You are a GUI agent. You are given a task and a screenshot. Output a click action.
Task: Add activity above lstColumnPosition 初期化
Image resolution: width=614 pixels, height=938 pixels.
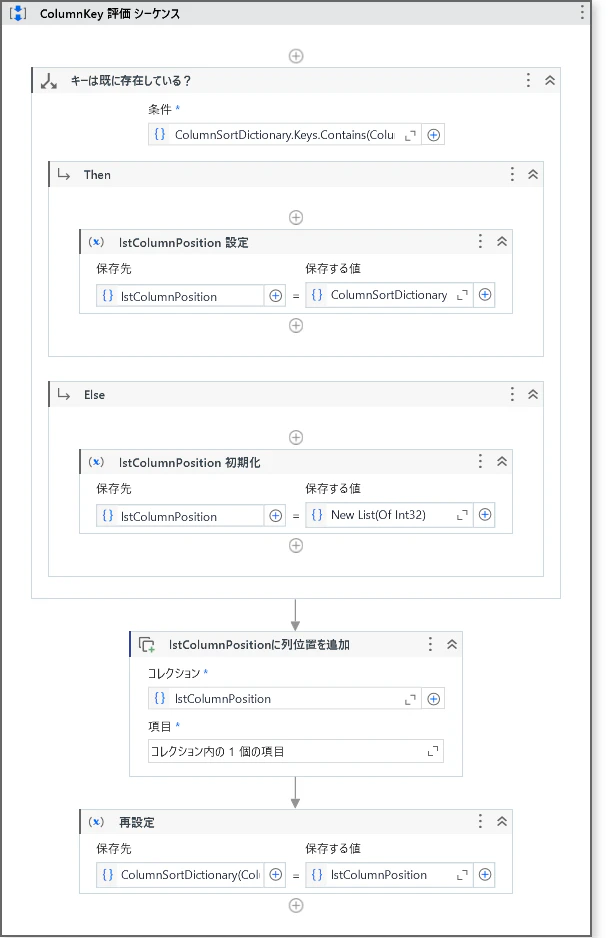coord(296,437)
